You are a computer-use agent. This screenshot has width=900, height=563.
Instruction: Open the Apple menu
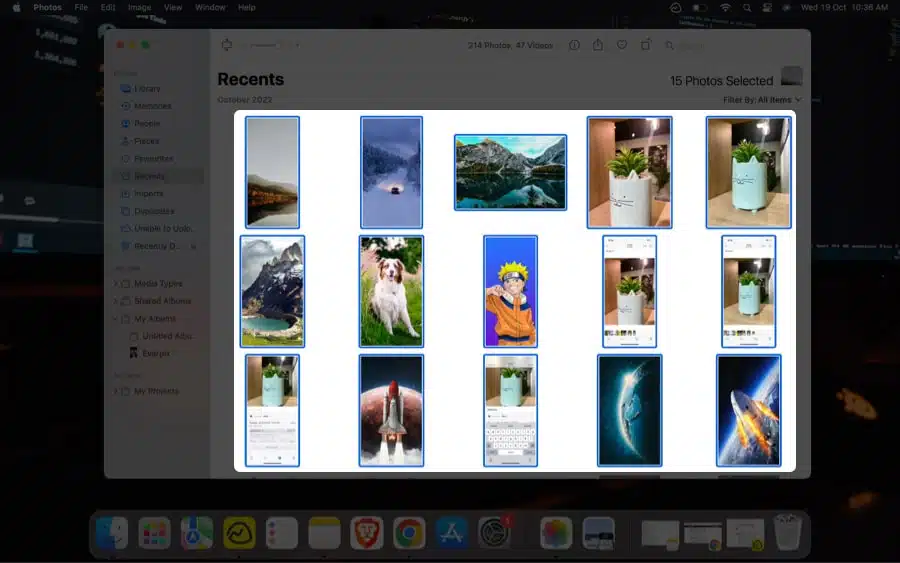click(16, 7)
